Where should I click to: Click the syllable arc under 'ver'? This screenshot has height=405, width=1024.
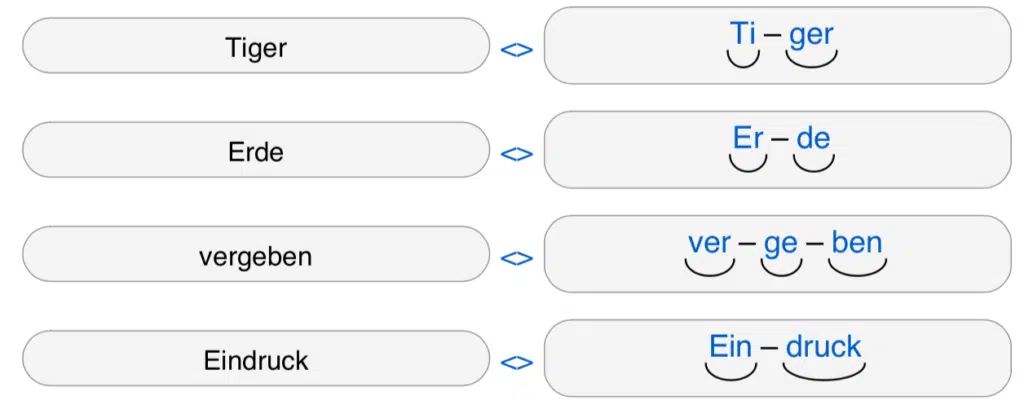point(709,269)
